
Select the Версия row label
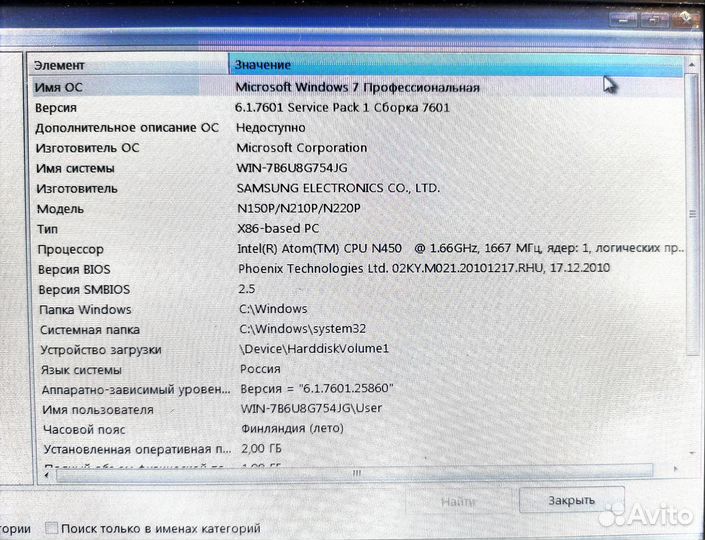(x=56, y=108)
